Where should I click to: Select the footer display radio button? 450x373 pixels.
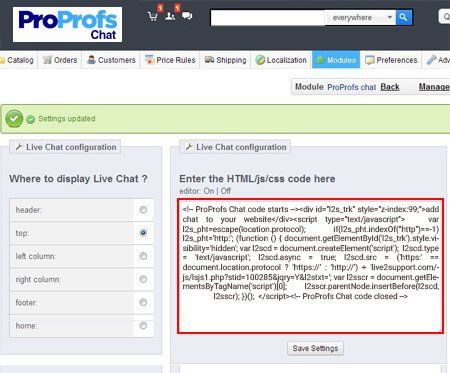click(x=143, y=302)
